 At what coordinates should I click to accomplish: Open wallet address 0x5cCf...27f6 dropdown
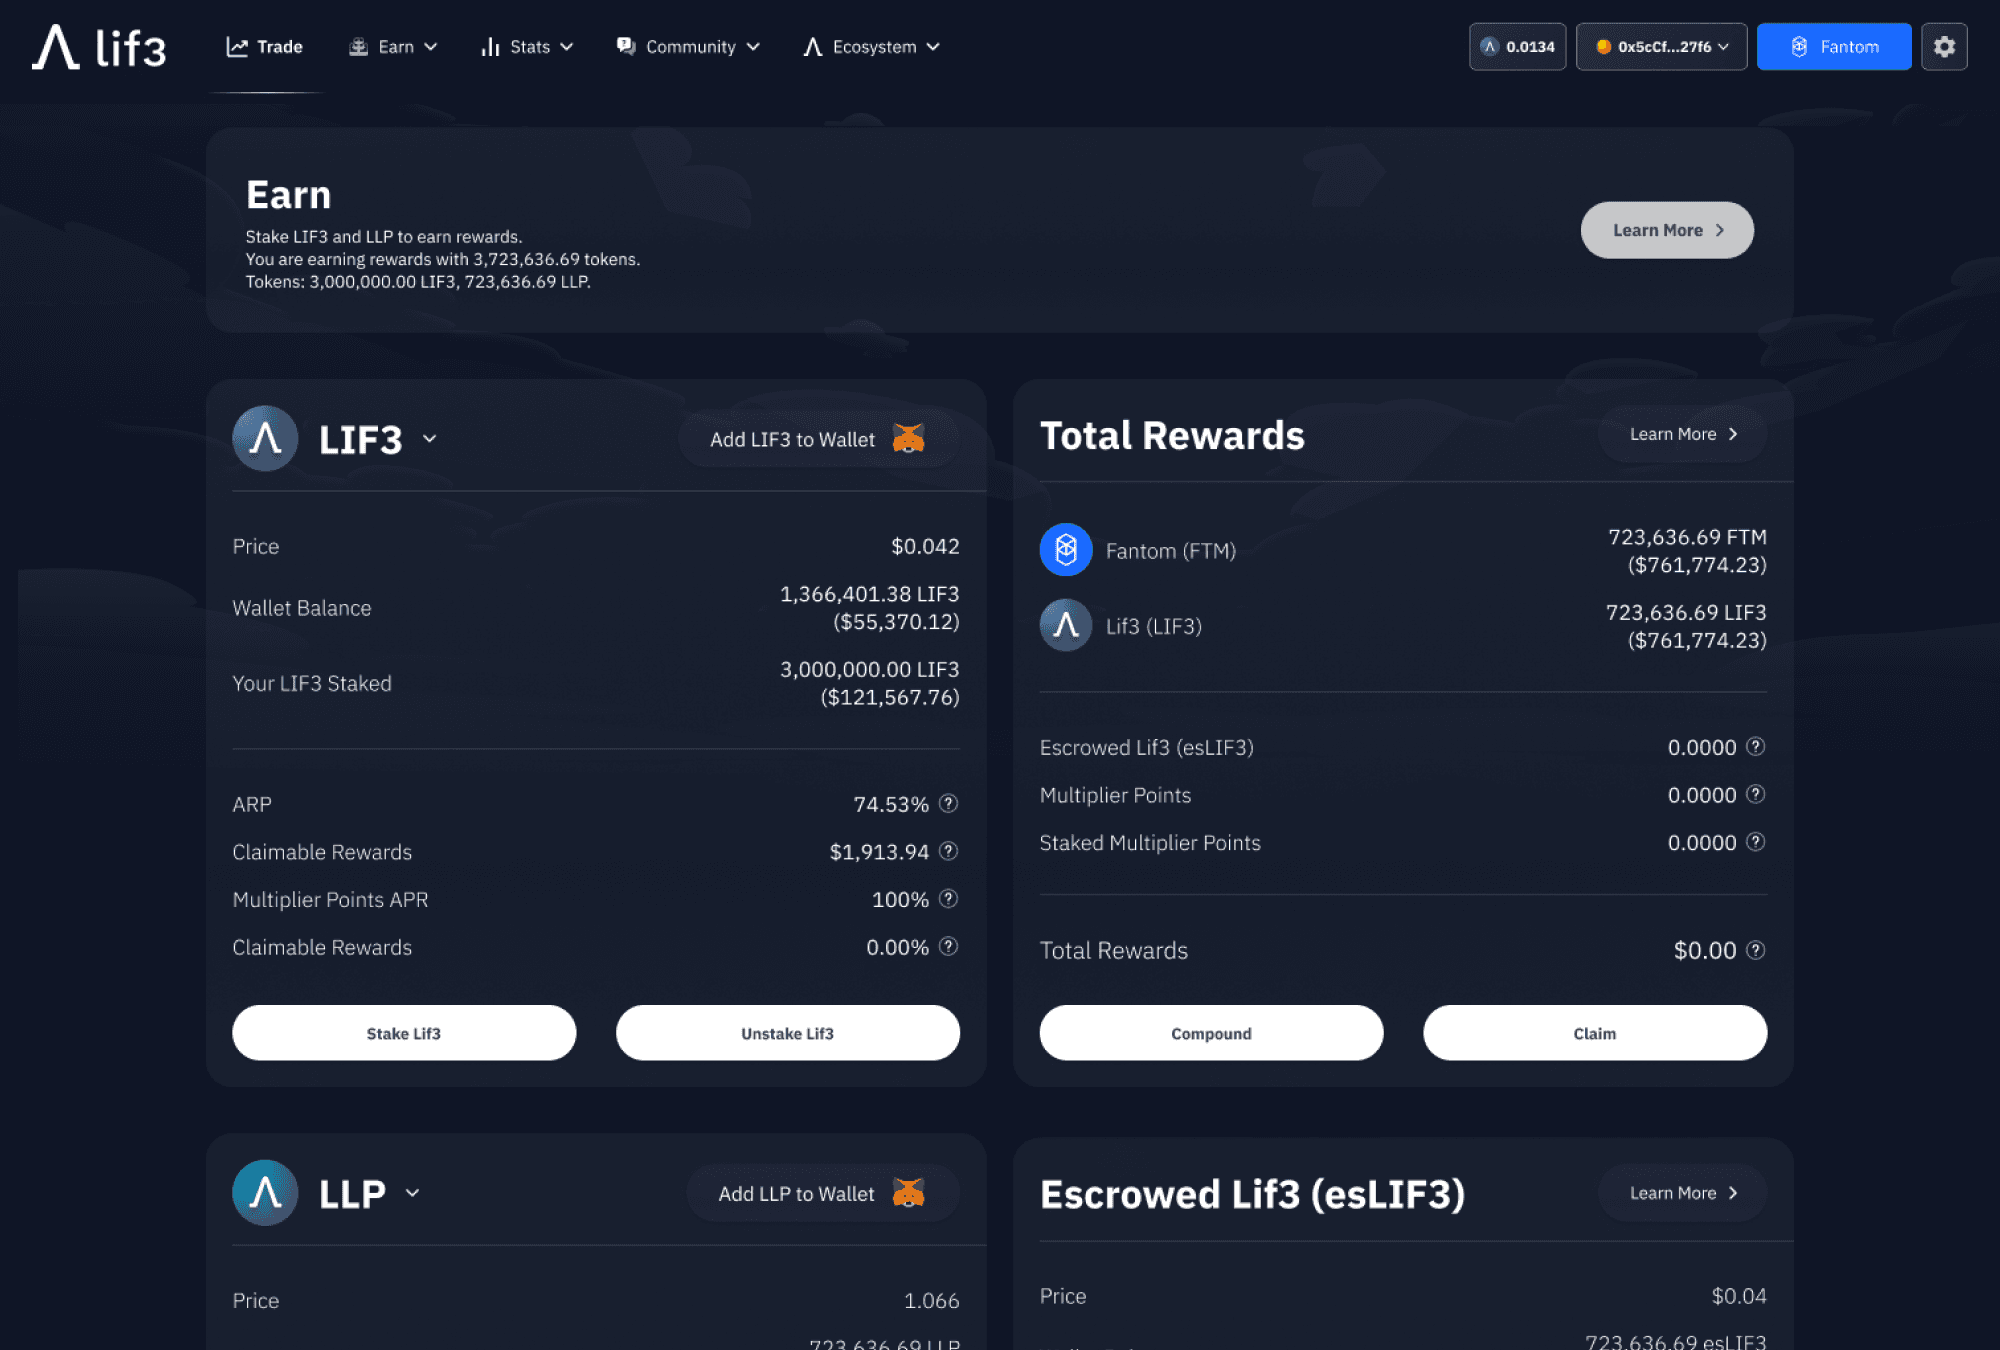[x=1661, y=47]
